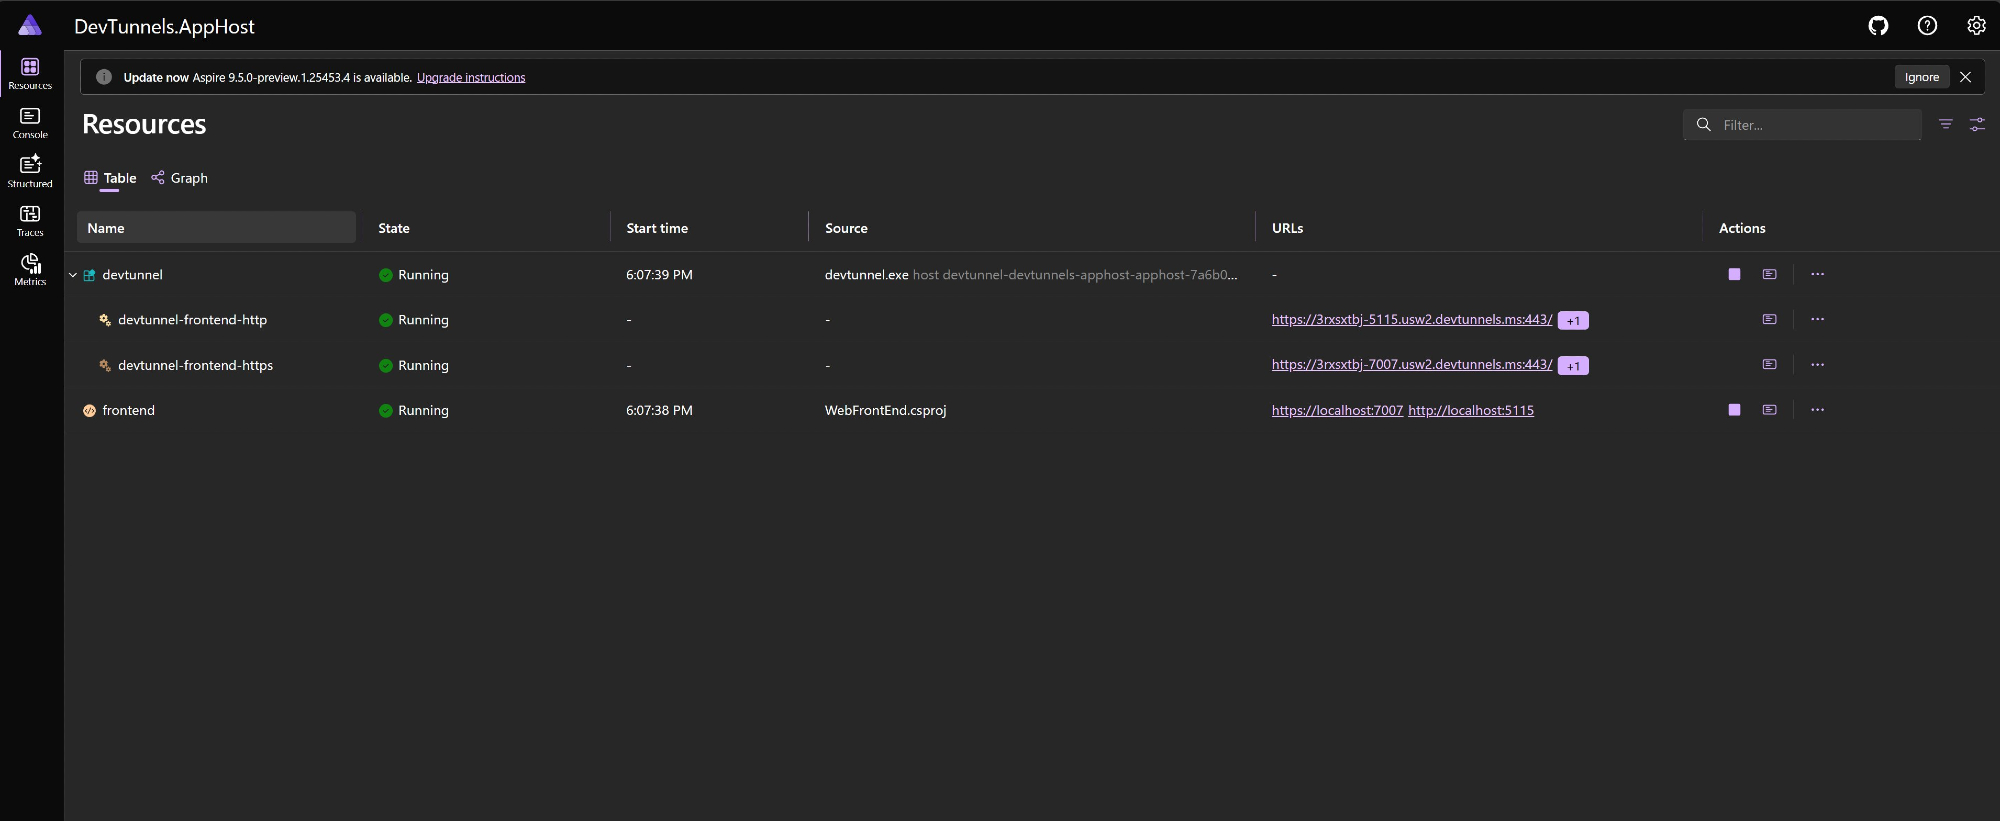The height and width of the screenshot is (821, 2000).
Task: Open the Console logs sidebar page
Action: coord(30,123)
